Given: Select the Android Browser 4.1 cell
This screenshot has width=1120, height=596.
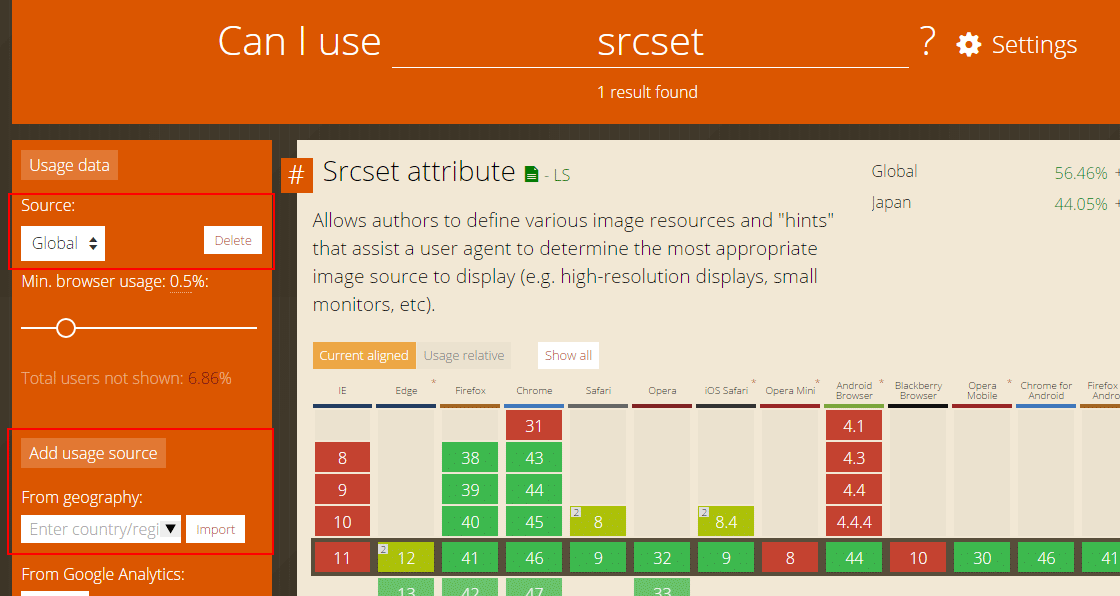Looking at the screenshot, I should 854,425.
